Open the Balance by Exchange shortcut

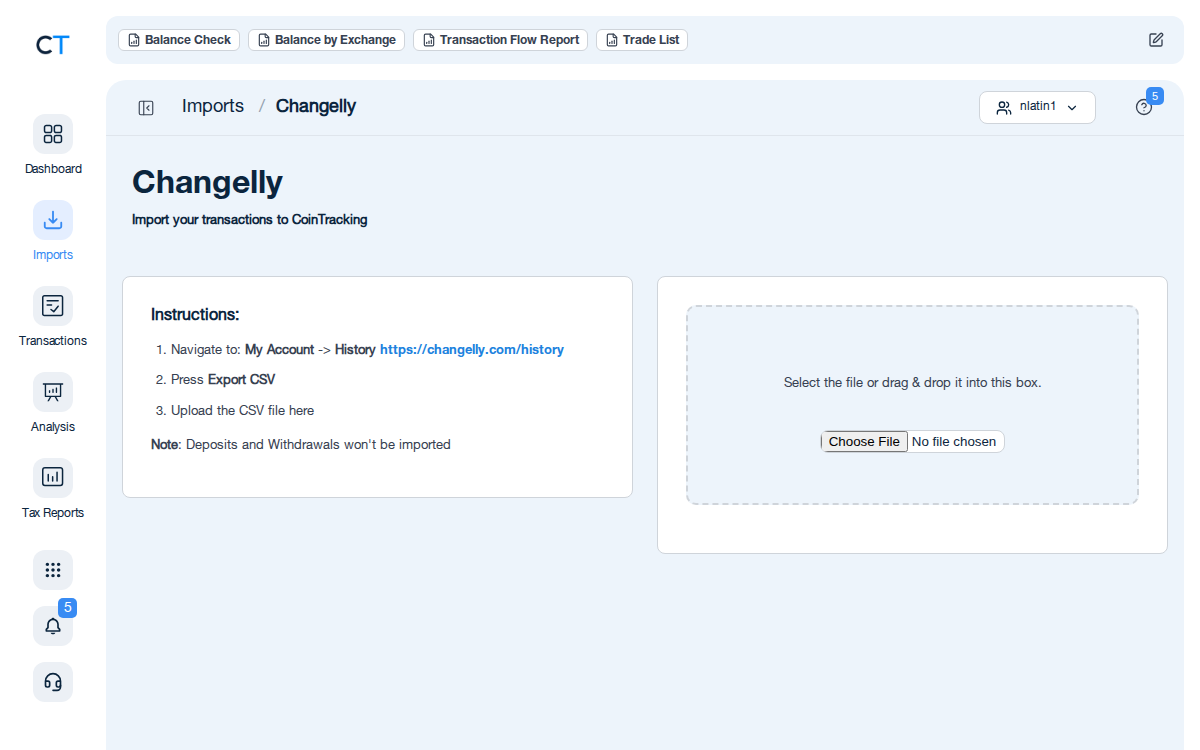click(326, 40)
